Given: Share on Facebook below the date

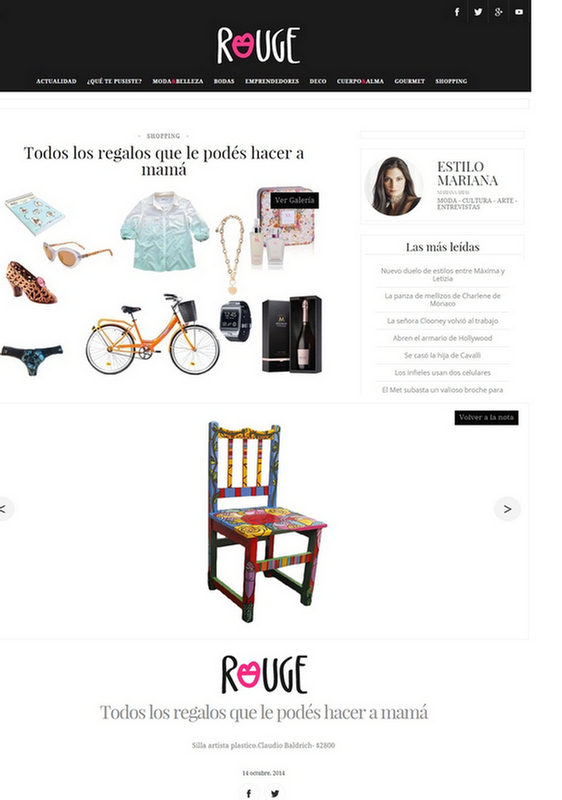Looking at the screenshot, I should [249, 792].
